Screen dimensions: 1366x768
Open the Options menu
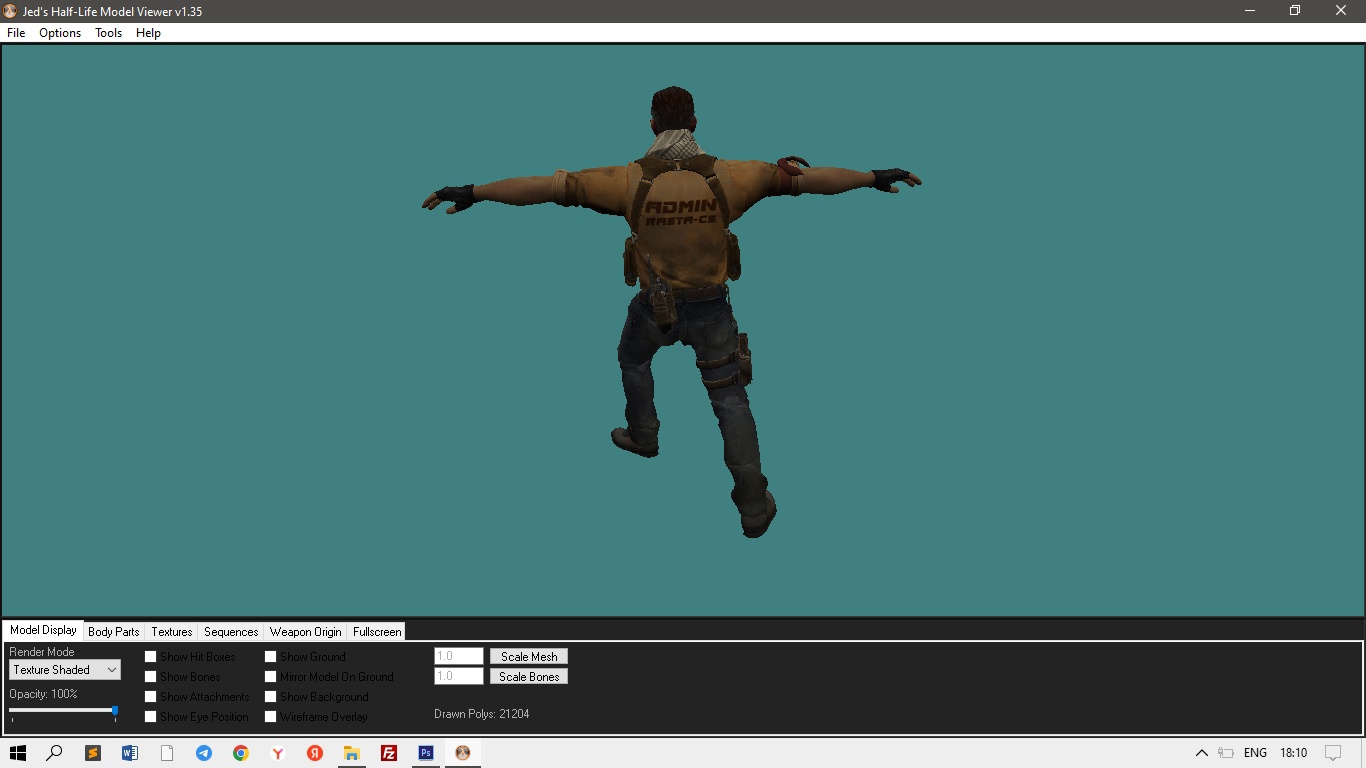(60, 33)
